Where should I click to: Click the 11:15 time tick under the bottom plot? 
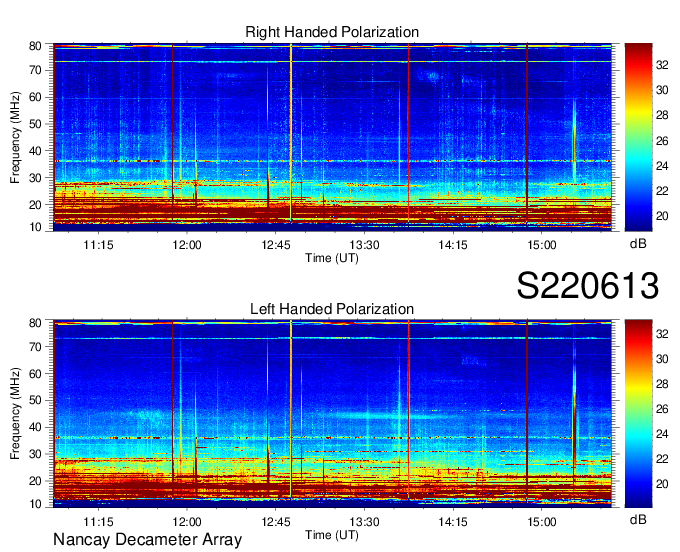[98, 522]
